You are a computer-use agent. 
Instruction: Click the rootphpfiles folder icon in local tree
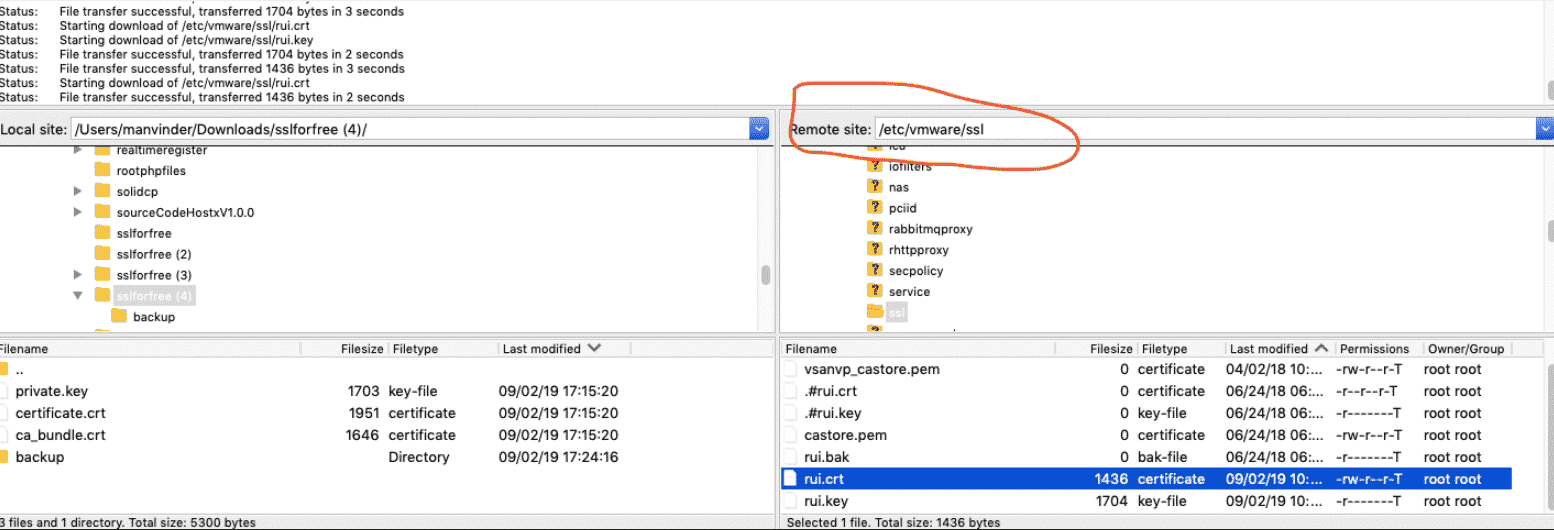pos(102,170)
